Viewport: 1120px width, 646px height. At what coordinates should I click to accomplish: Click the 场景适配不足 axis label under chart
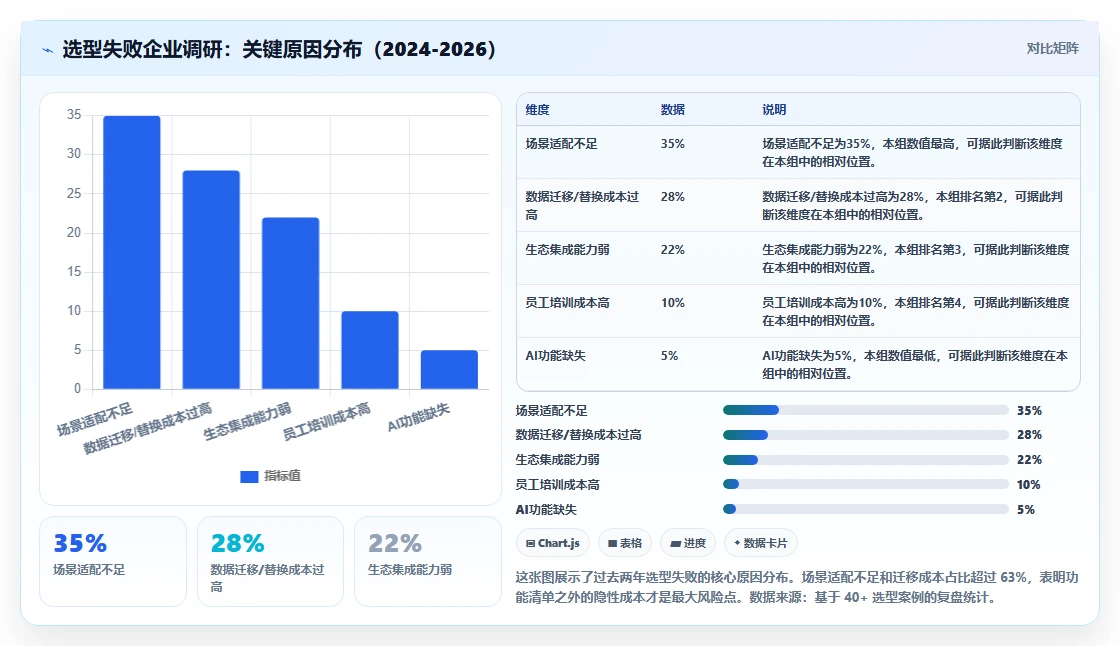[95, 419]
